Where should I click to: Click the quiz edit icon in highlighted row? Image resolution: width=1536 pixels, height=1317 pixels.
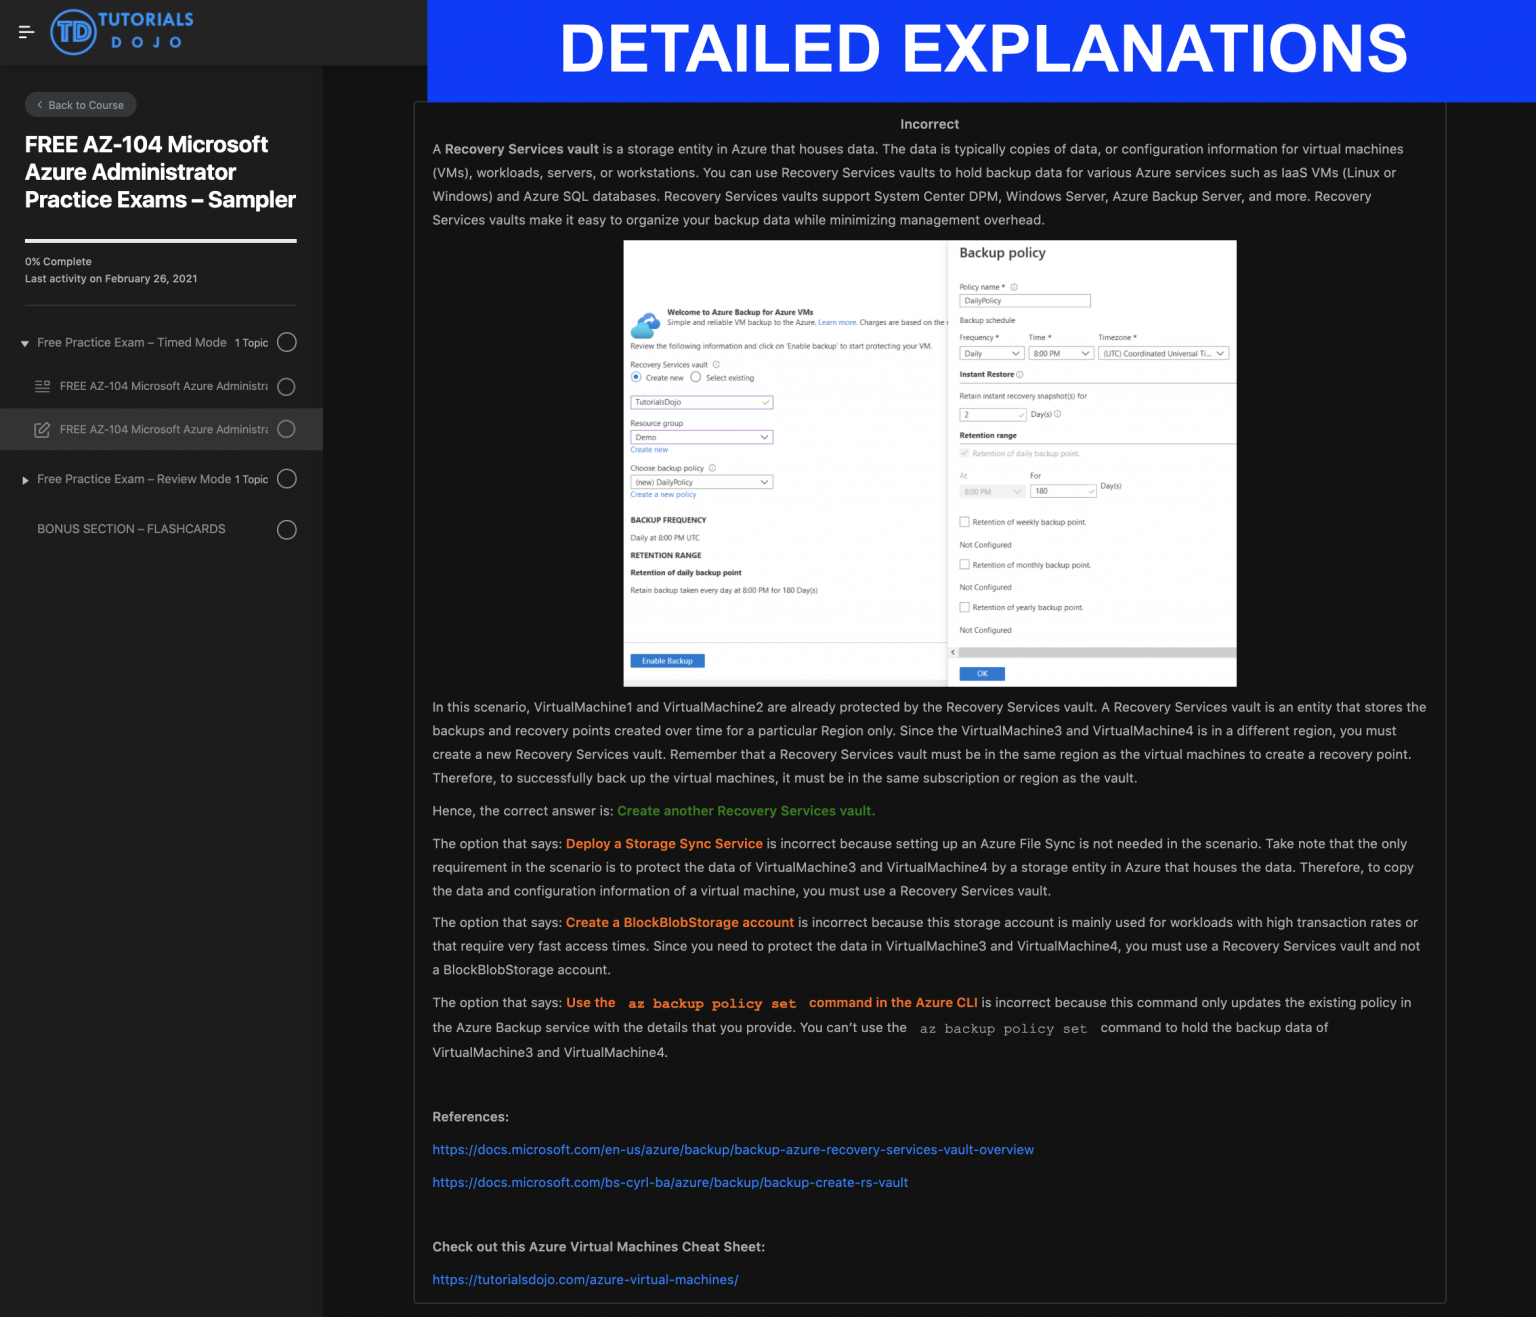point(42,430)
